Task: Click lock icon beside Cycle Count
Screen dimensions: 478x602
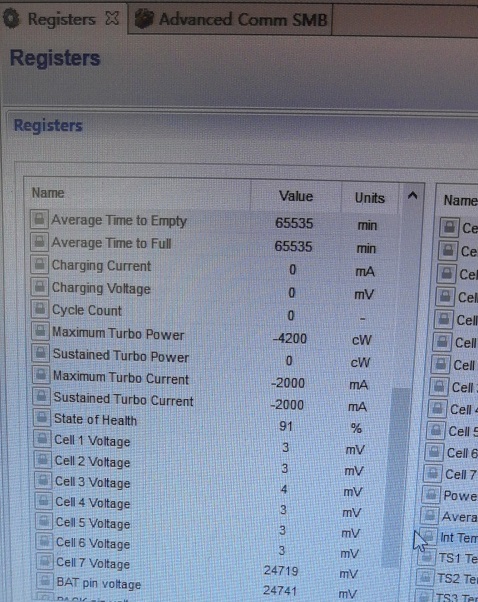Action: point(40,309)
